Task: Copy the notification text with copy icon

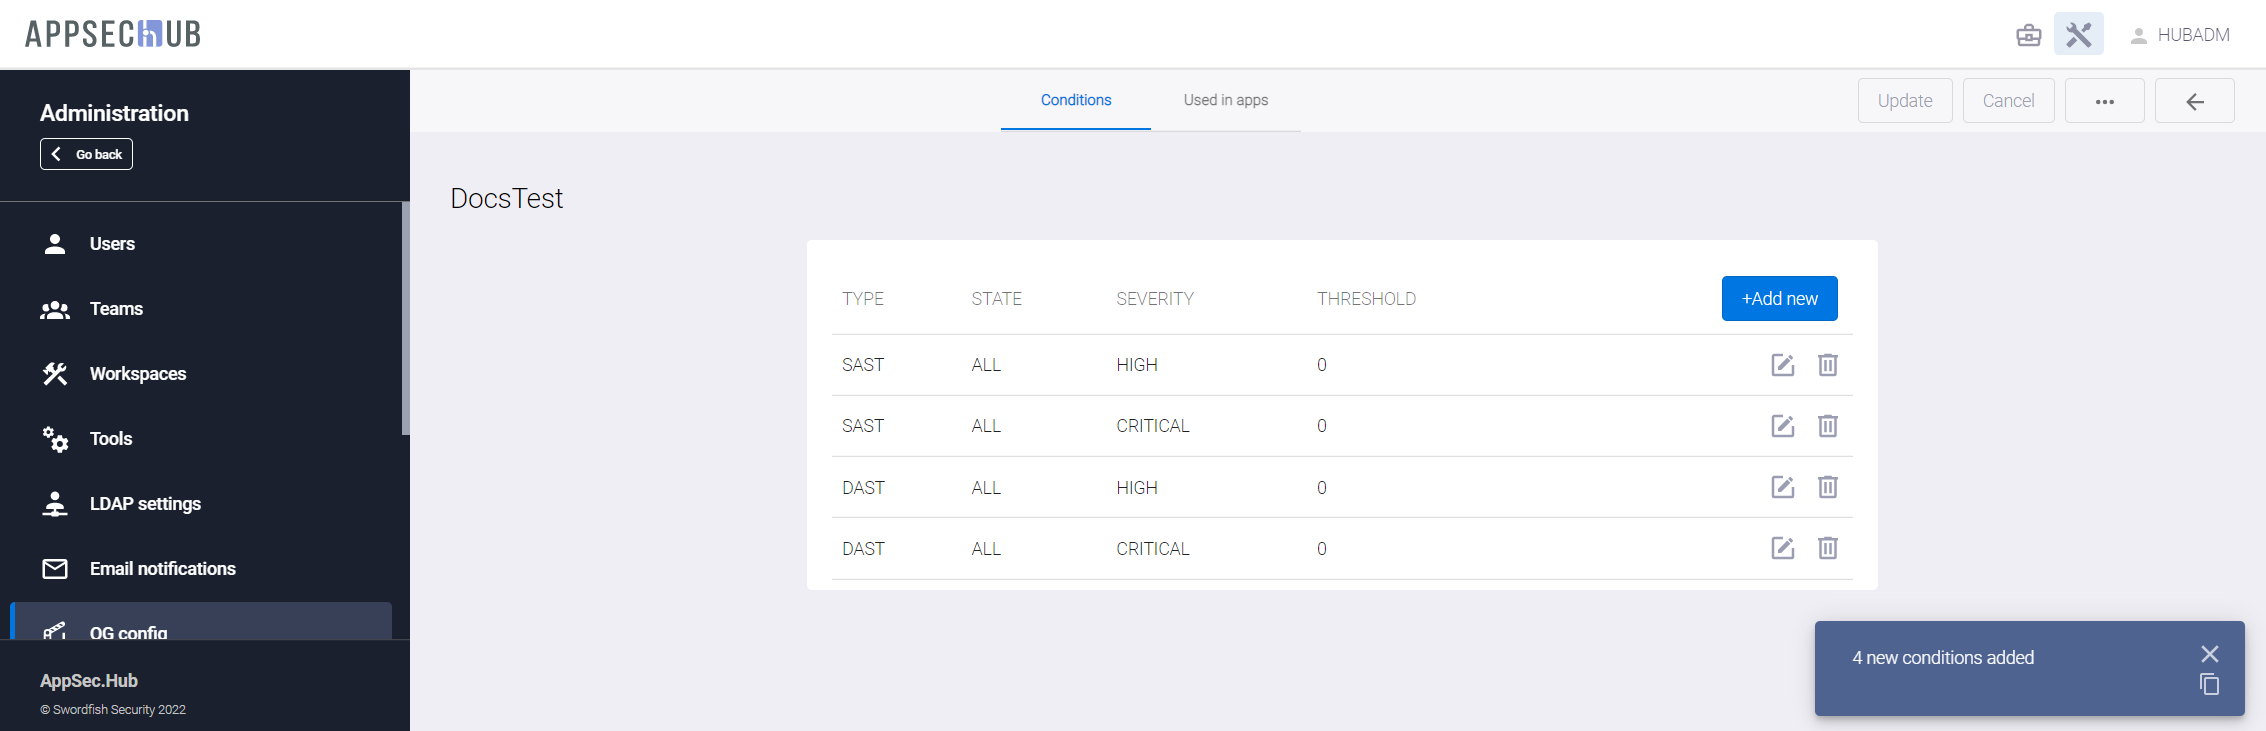Action: [x=2209, y=685]
